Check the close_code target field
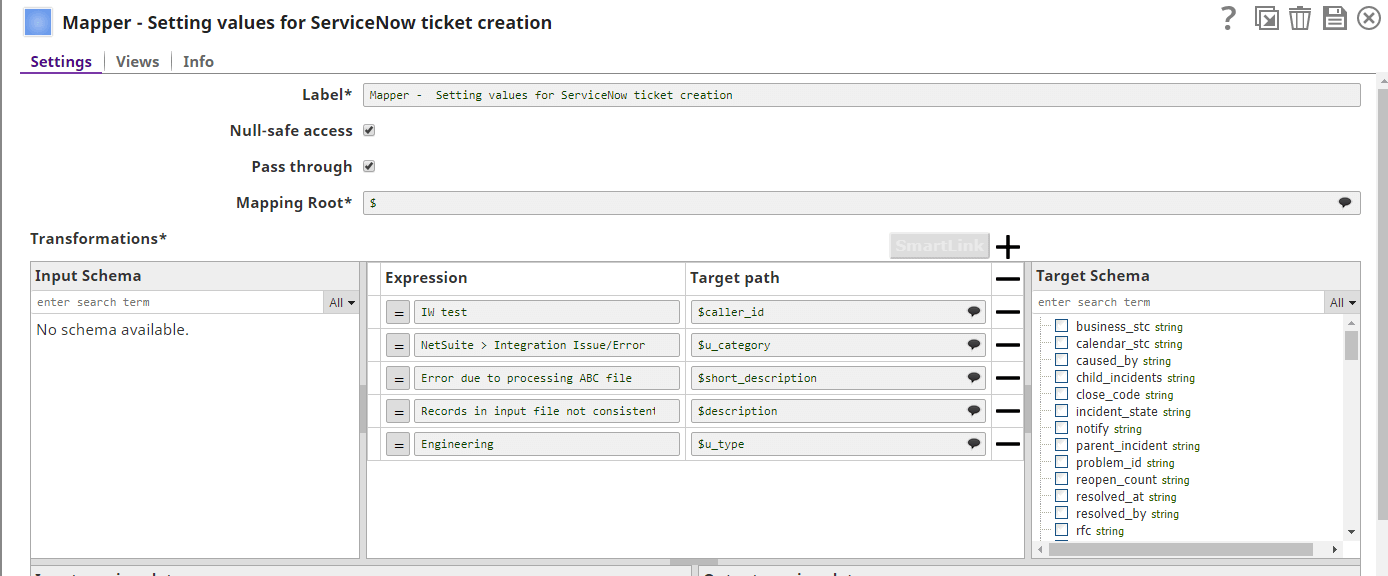This screenshot has height=576, width=1388. click(1062, 394)
